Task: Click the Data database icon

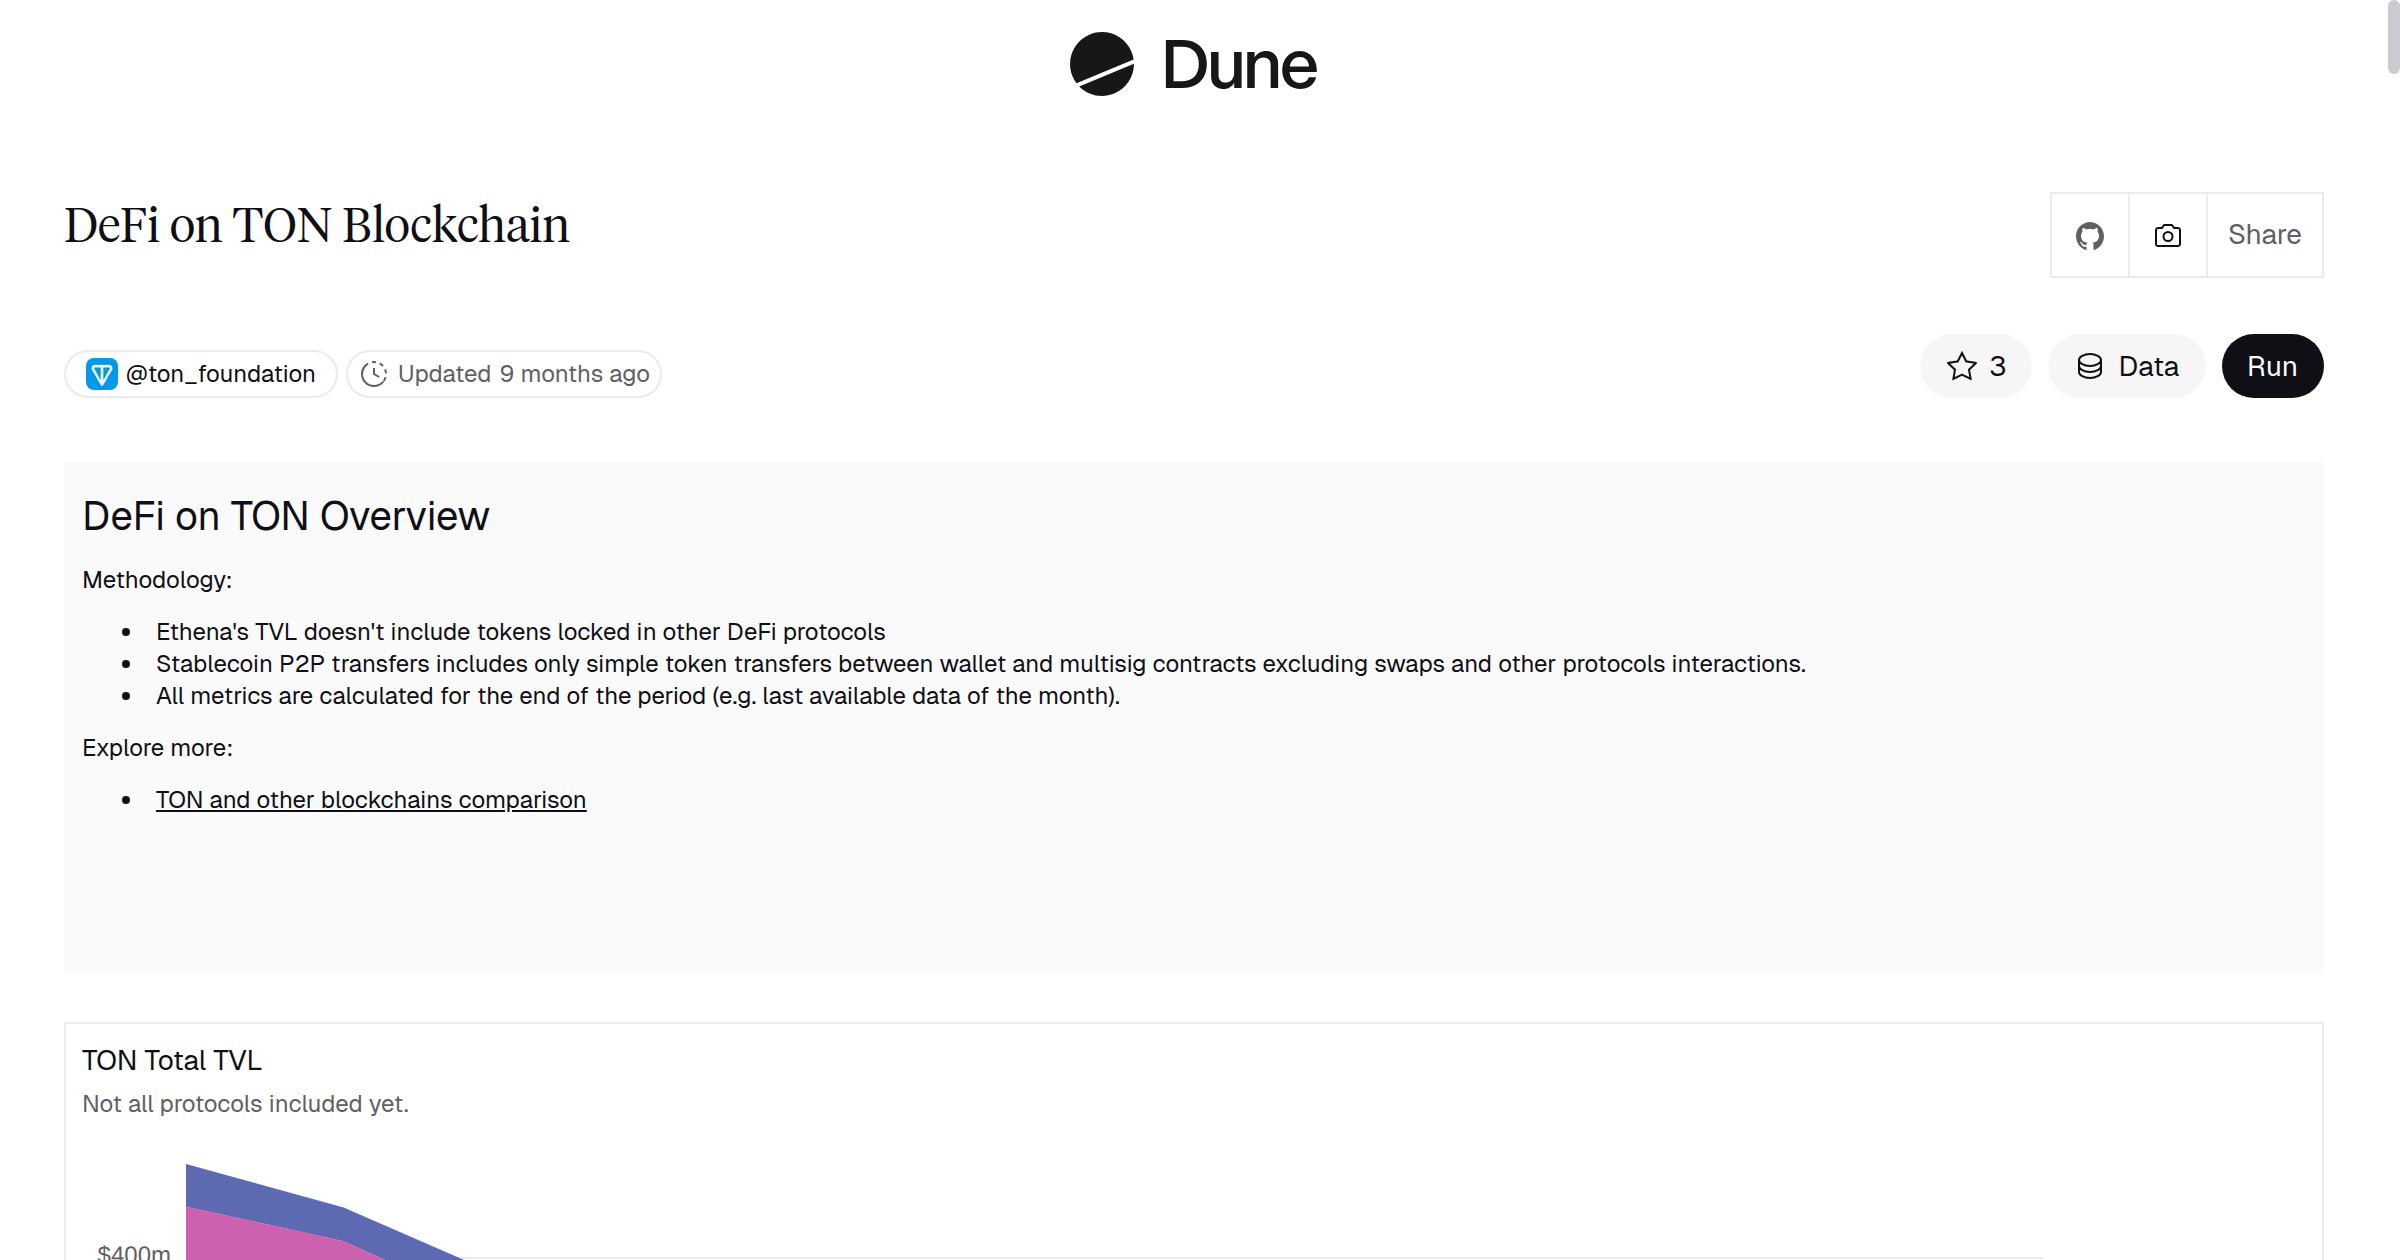Action: [x=2092, y=366]
